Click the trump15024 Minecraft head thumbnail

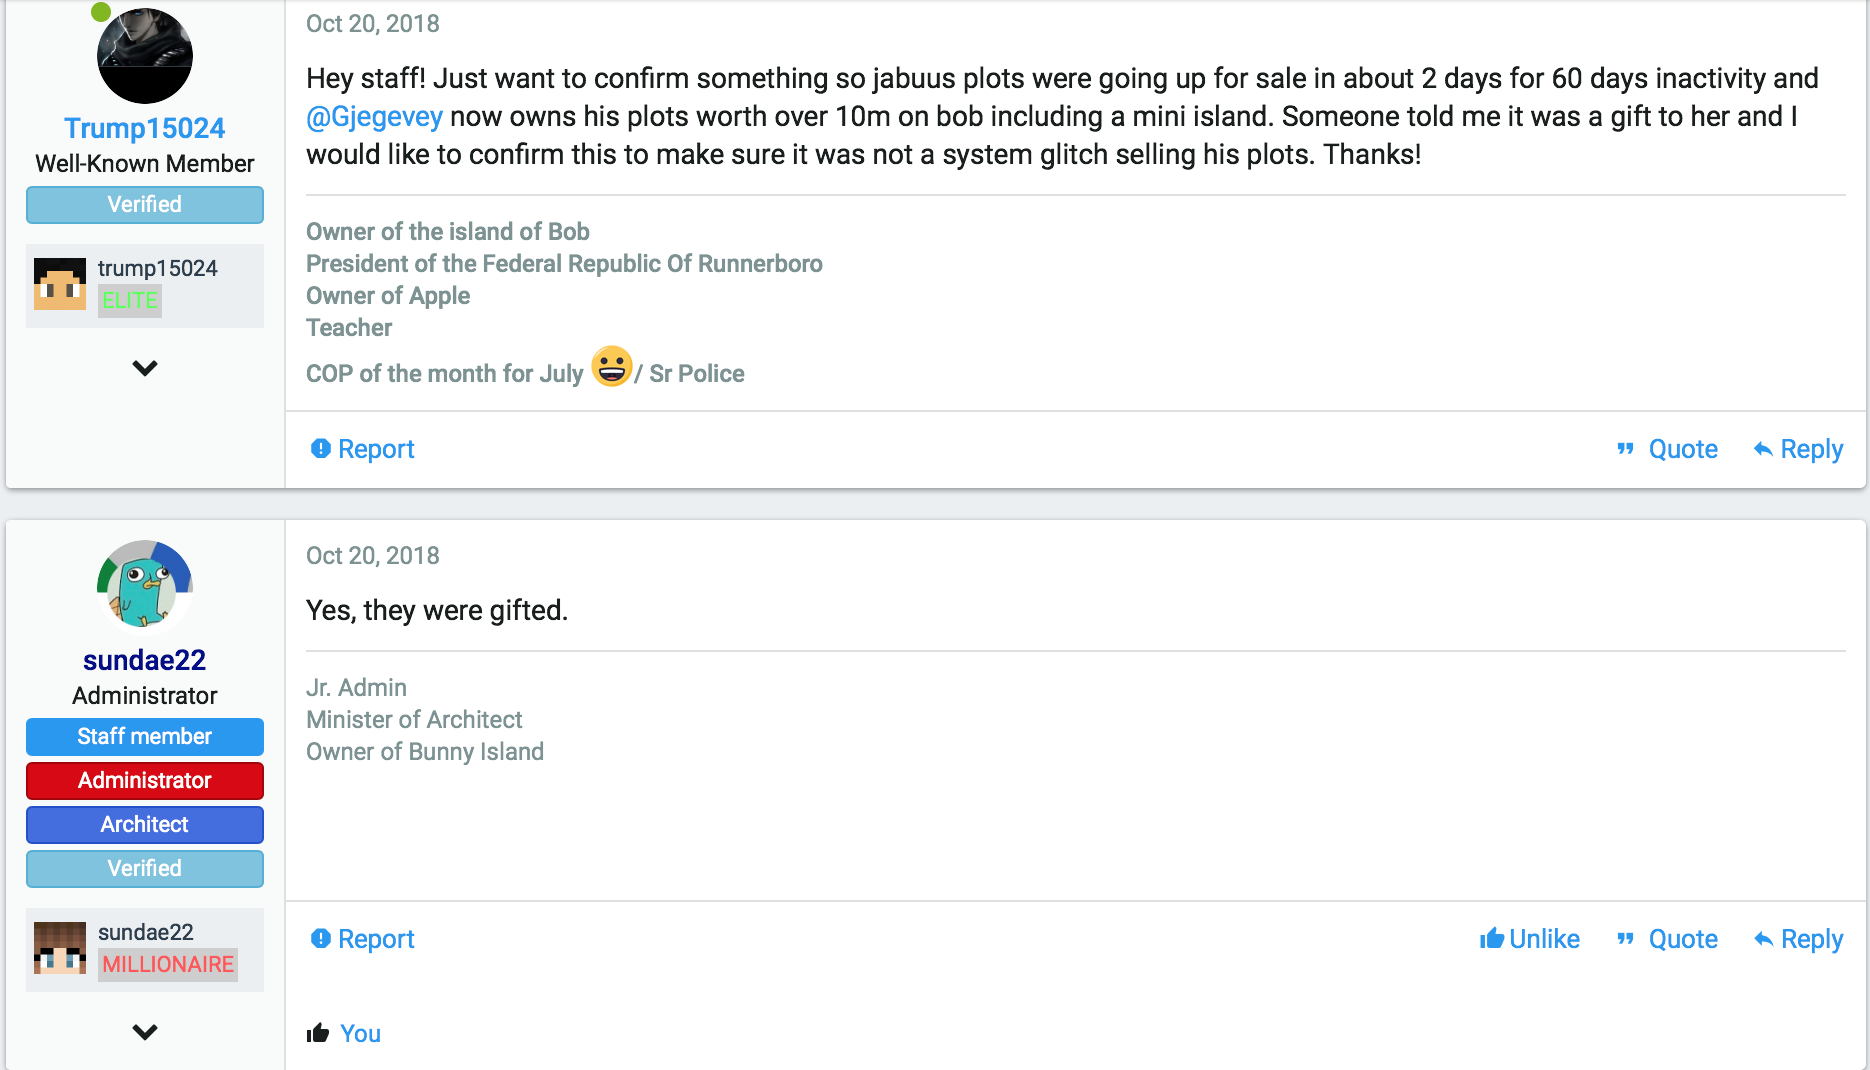click(60, 284)
